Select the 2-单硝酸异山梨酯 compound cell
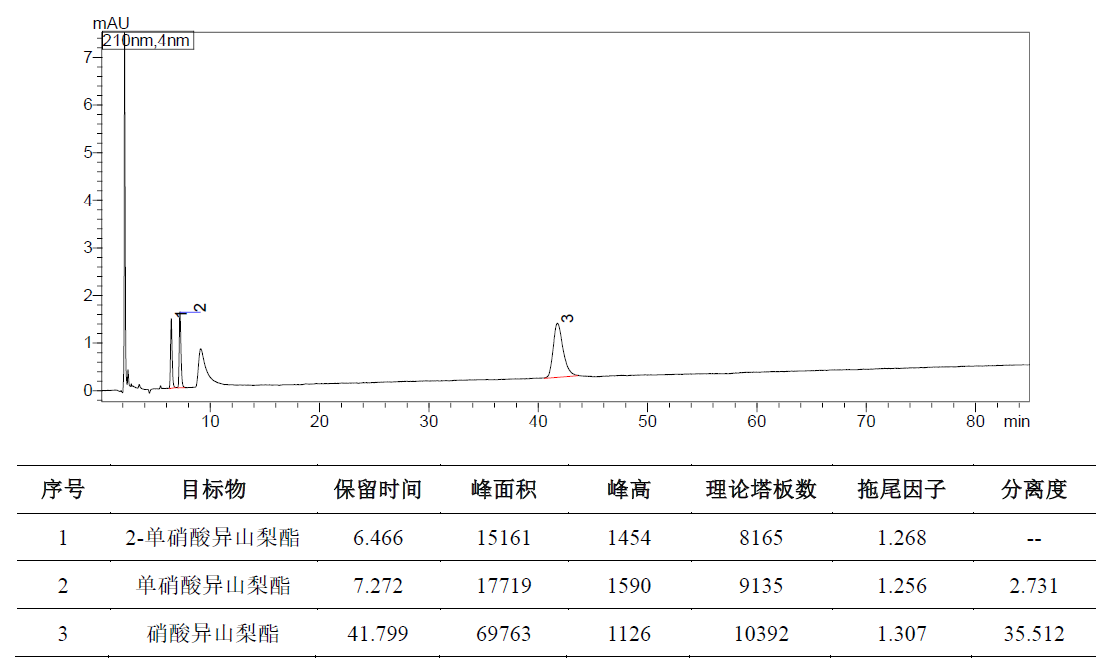 pos(213,538)
